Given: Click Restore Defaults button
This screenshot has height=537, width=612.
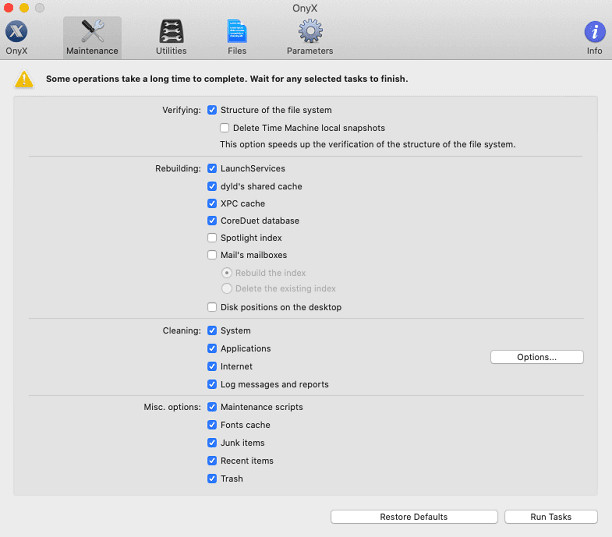Looking at the screenshot, I should pyautogui.click(x=414, y=517).
